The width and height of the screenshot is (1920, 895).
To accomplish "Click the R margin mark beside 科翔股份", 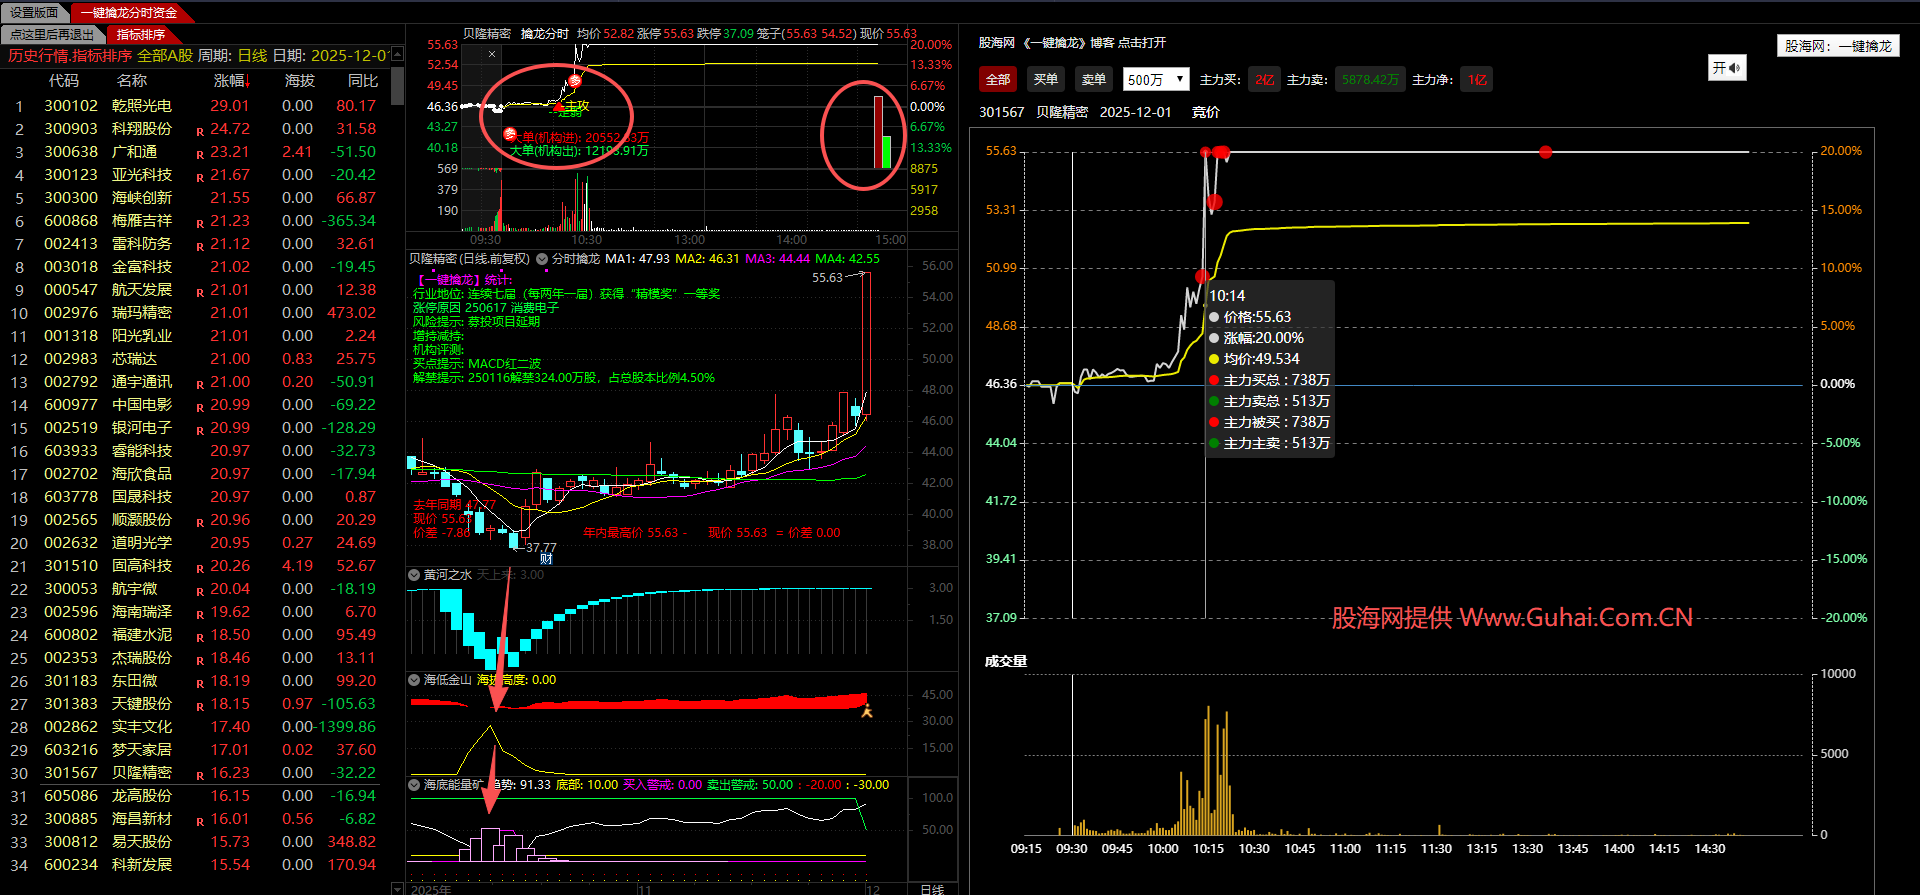I will click(200, 131).
